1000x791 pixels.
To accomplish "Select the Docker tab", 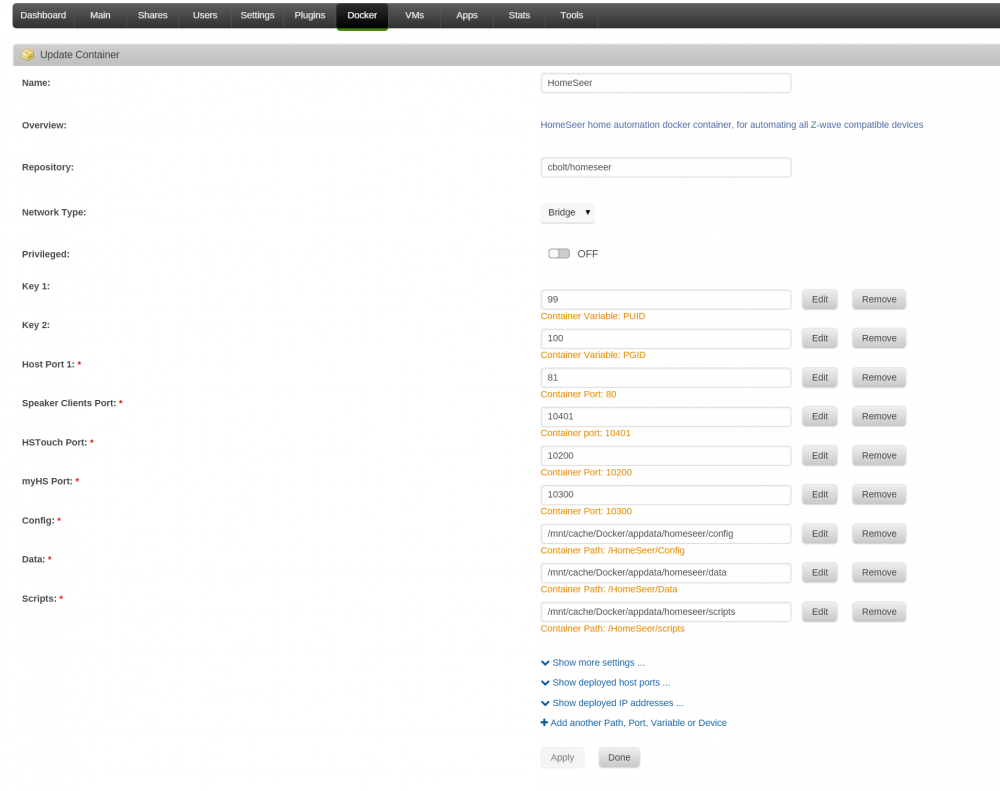I will (x=362, y=15).
